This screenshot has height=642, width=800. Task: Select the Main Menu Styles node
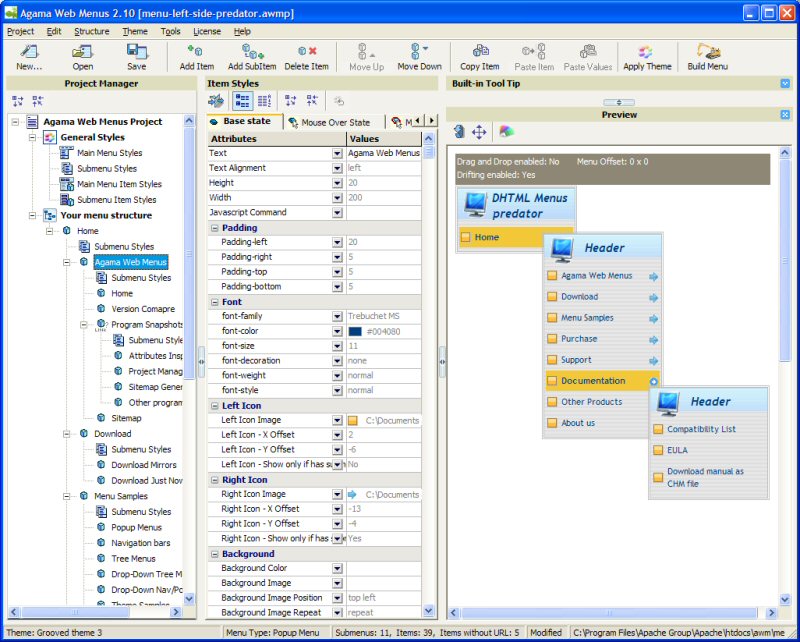[x=109, y=153]
